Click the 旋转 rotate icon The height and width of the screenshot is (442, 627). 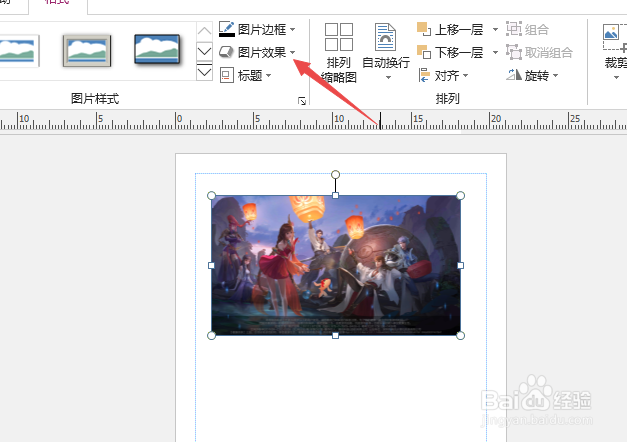pos(514,75)
